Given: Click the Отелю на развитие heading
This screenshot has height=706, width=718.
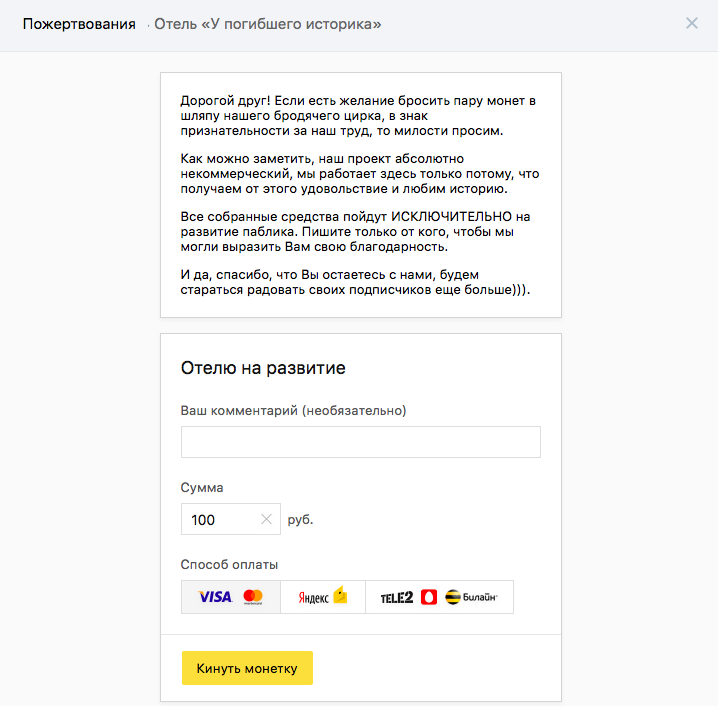Looking at the screenshot, I should pyautogui.click(x=263, y=368).
